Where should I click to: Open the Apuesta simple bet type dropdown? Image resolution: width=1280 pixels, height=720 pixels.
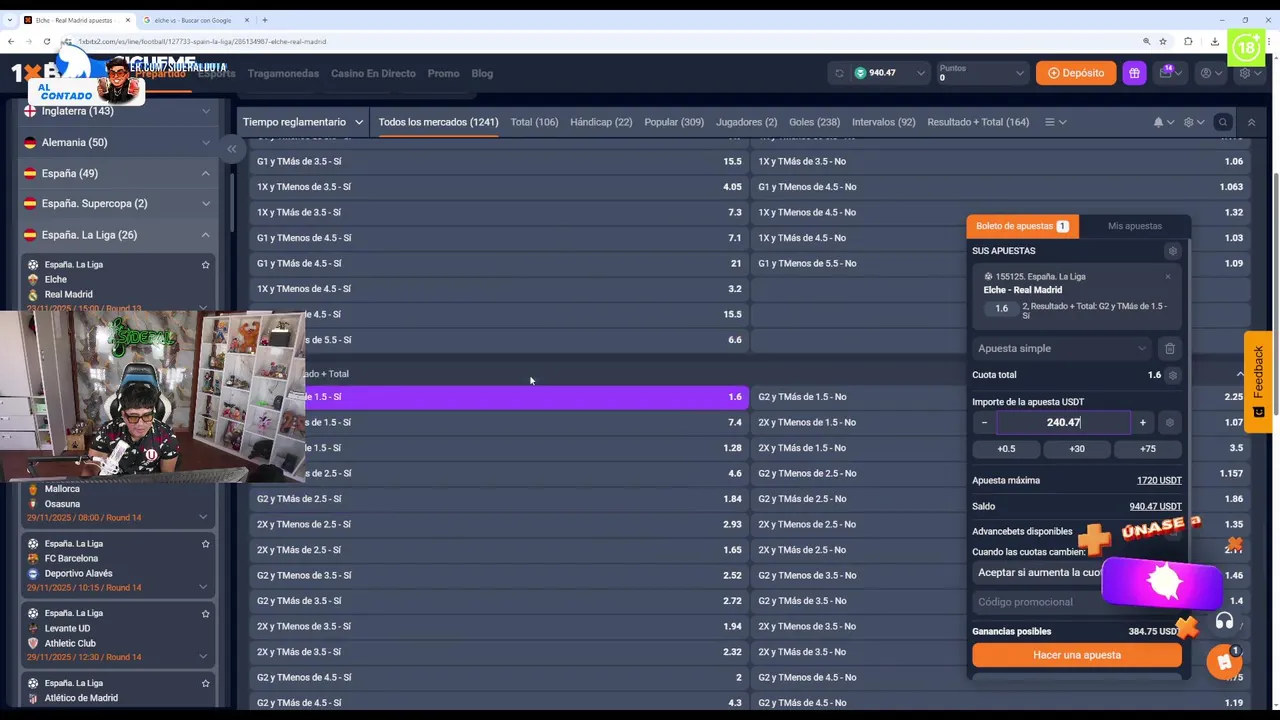click(1062, 348)
